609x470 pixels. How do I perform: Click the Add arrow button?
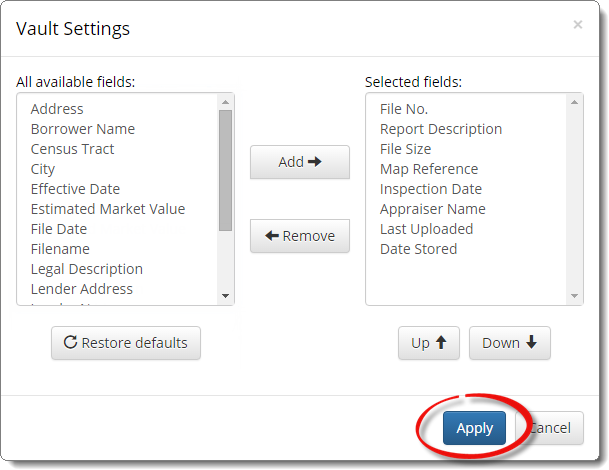point(300,162)
